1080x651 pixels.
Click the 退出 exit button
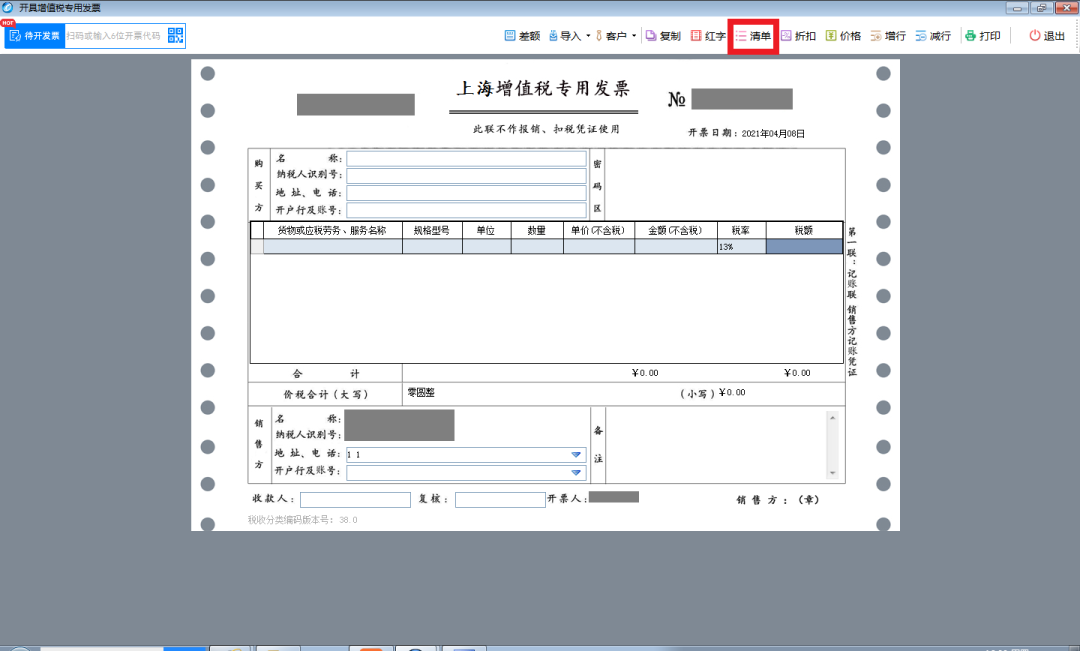coord(1047,36)
